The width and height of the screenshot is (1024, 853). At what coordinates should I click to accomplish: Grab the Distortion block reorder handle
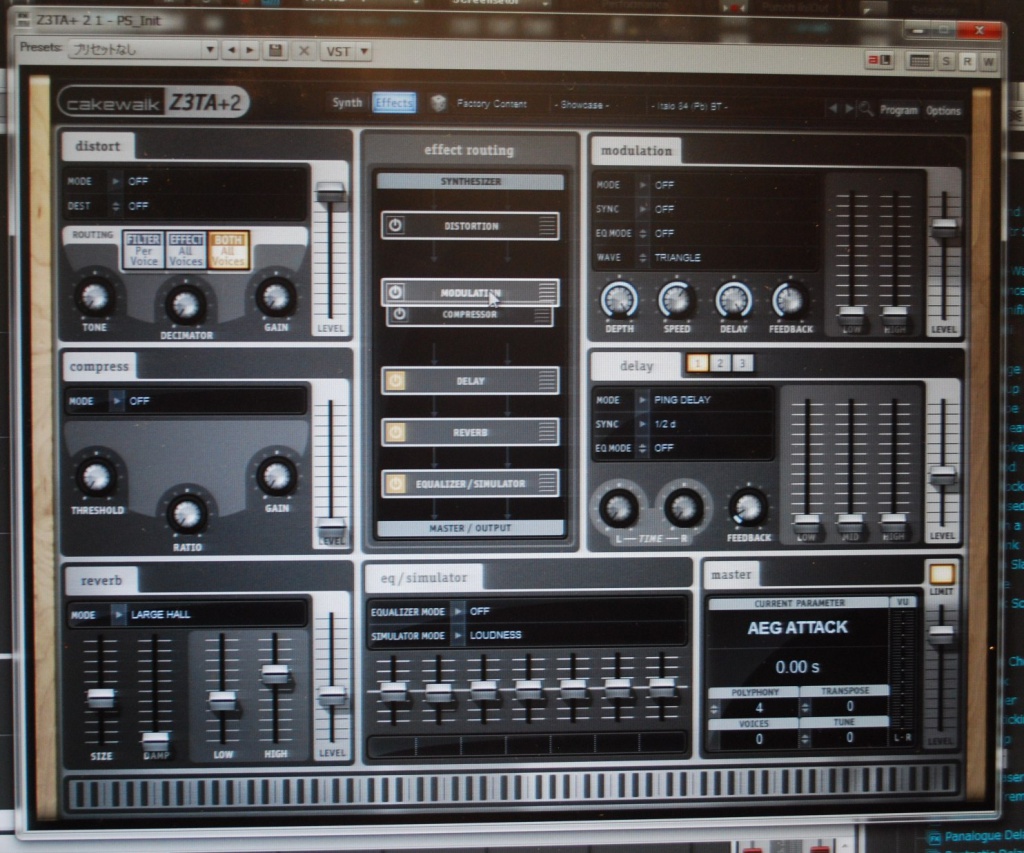547,226
